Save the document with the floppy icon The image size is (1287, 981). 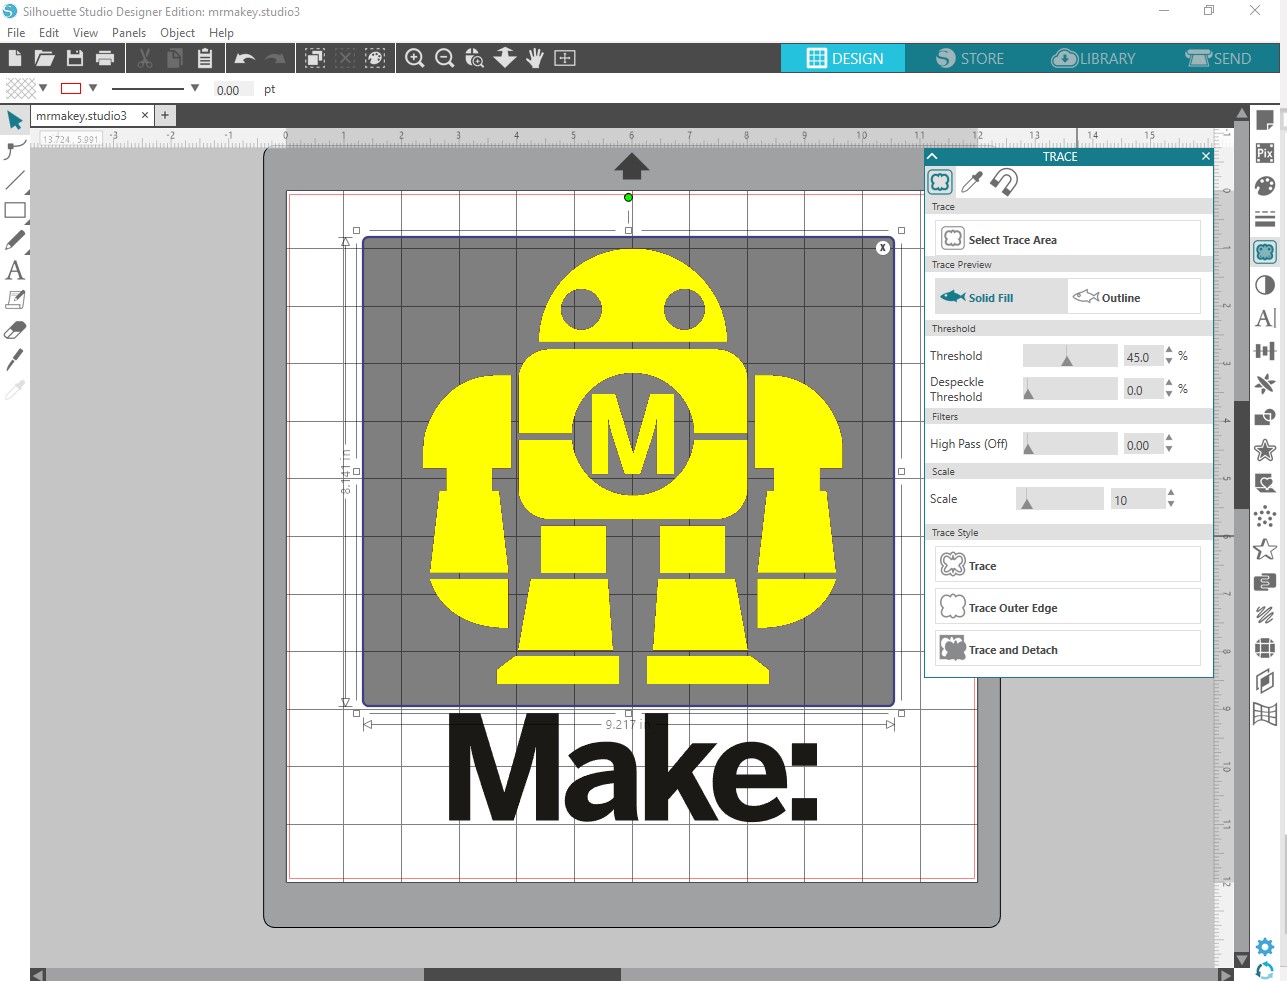click(75, 58)
